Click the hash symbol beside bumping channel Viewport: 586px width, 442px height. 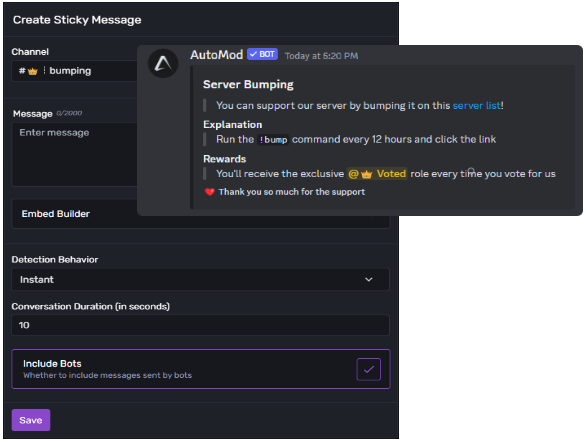point(22,71)
